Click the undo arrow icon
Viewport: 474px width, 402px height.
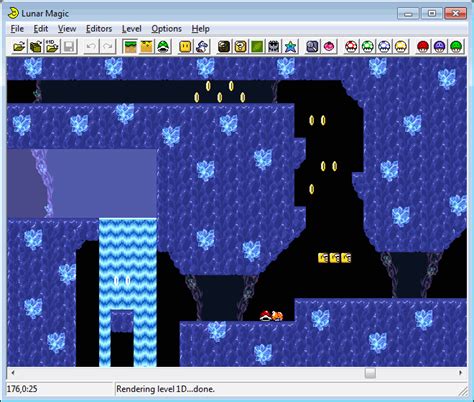pyautogui.click(x=90, y=46)
